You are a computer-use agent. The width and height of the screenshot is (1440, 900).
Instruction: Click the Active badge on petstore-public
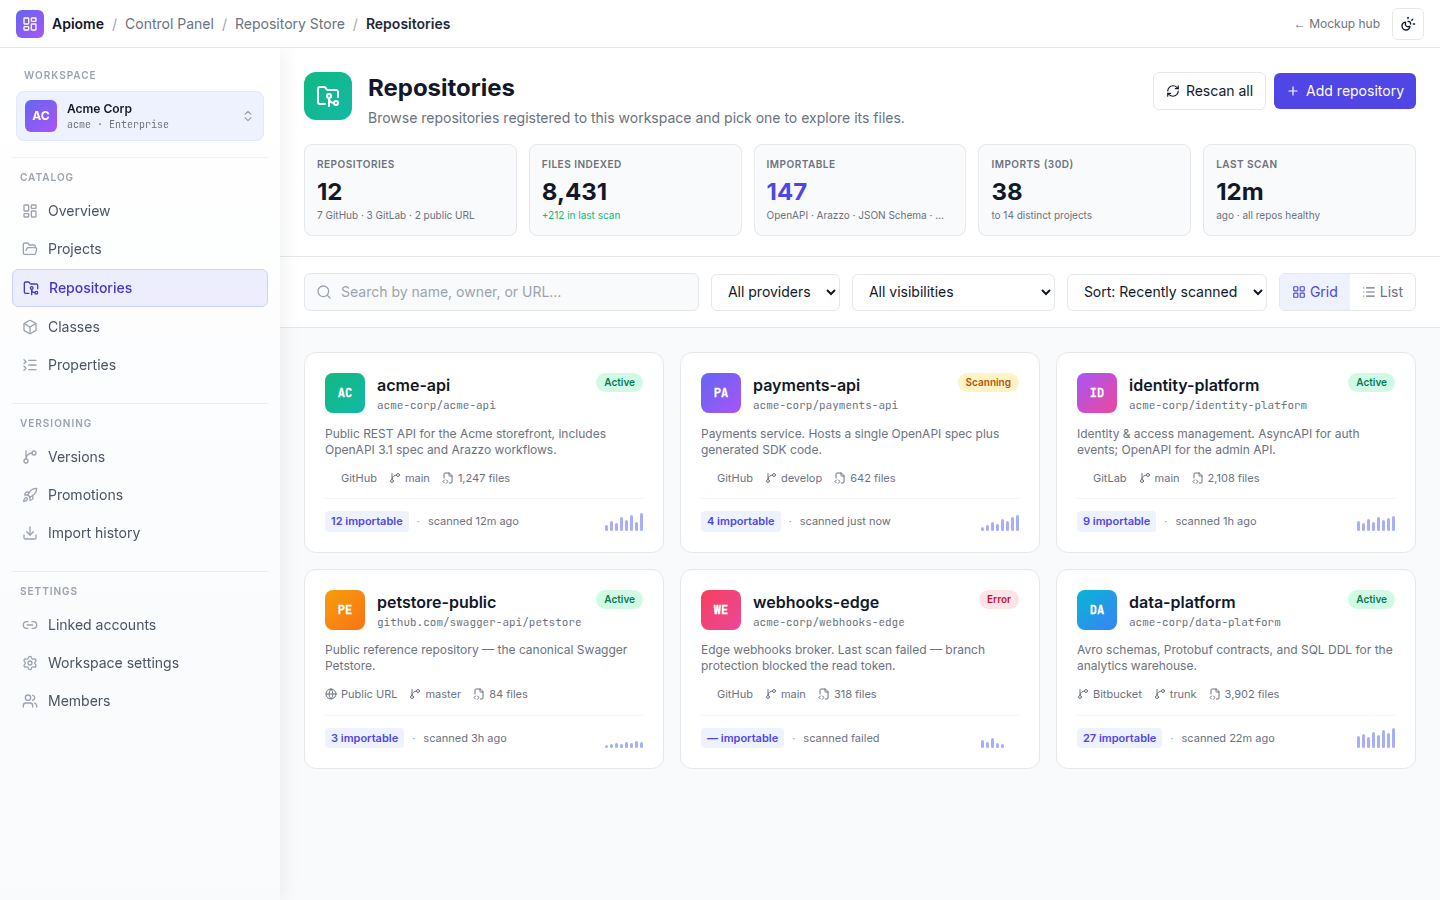[619, 599]
